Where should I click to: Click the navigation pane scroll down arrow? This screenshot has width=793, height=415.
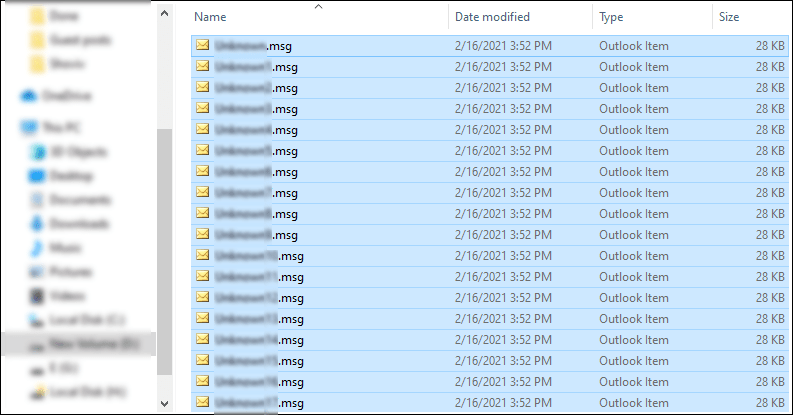coord(164,403)
